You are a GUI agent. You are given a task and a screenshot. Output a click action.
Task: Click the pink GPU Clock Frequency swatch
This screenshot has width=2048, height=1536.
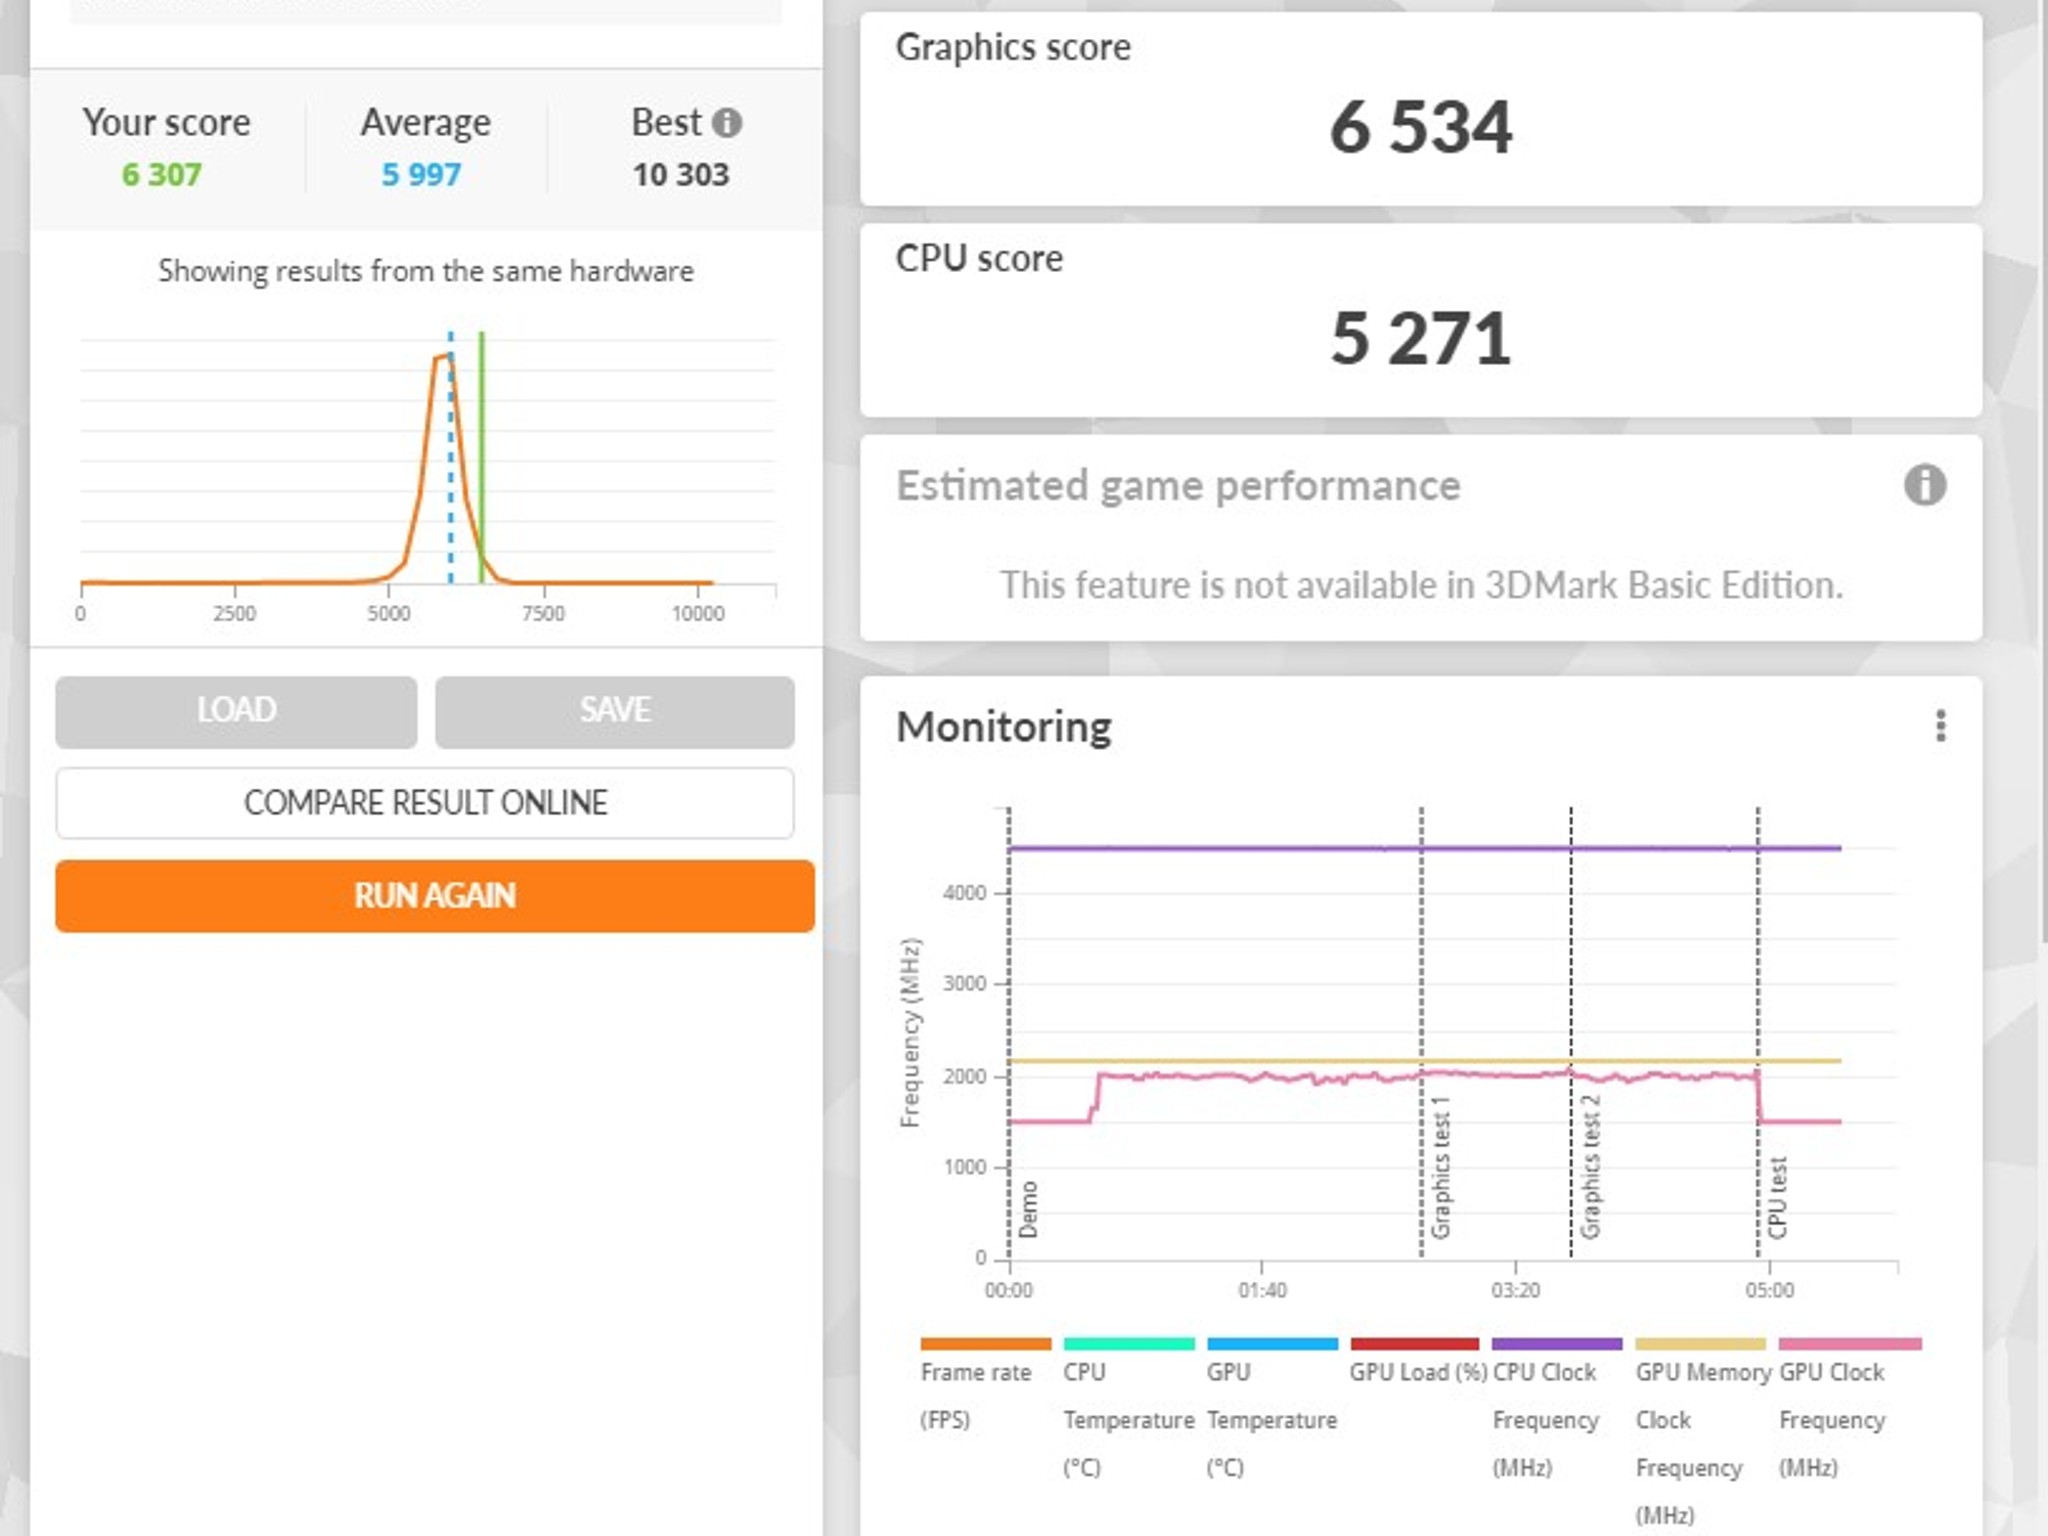coord(1849,1344)
